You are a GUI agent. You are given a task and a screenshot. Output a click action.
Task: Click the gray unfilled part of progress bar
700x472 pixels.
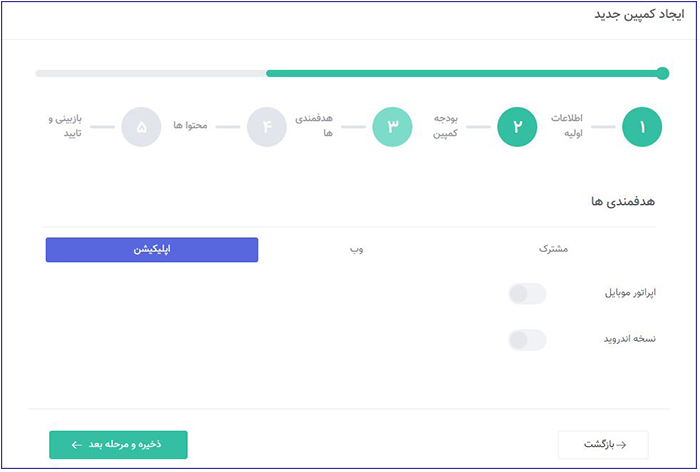point(150,73)
